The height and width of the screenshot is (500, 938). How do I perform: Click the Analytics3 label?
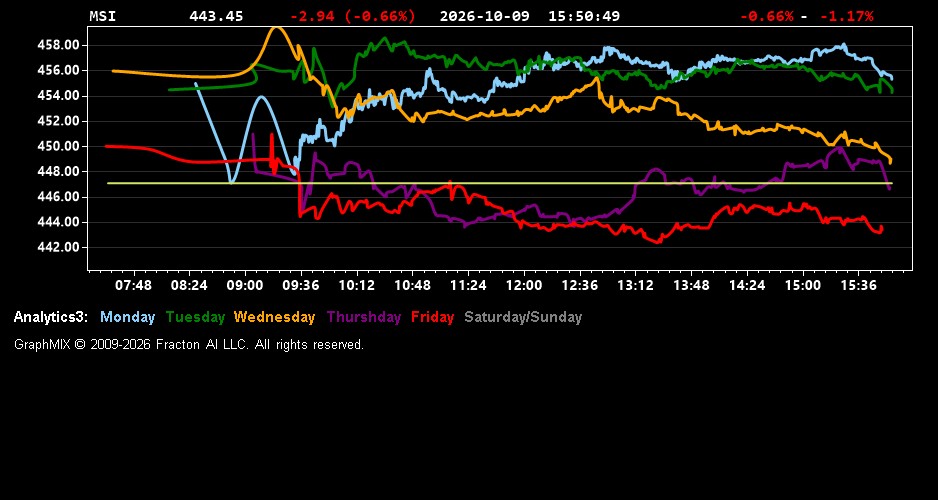pyautogui.click(x=51, y=318)
